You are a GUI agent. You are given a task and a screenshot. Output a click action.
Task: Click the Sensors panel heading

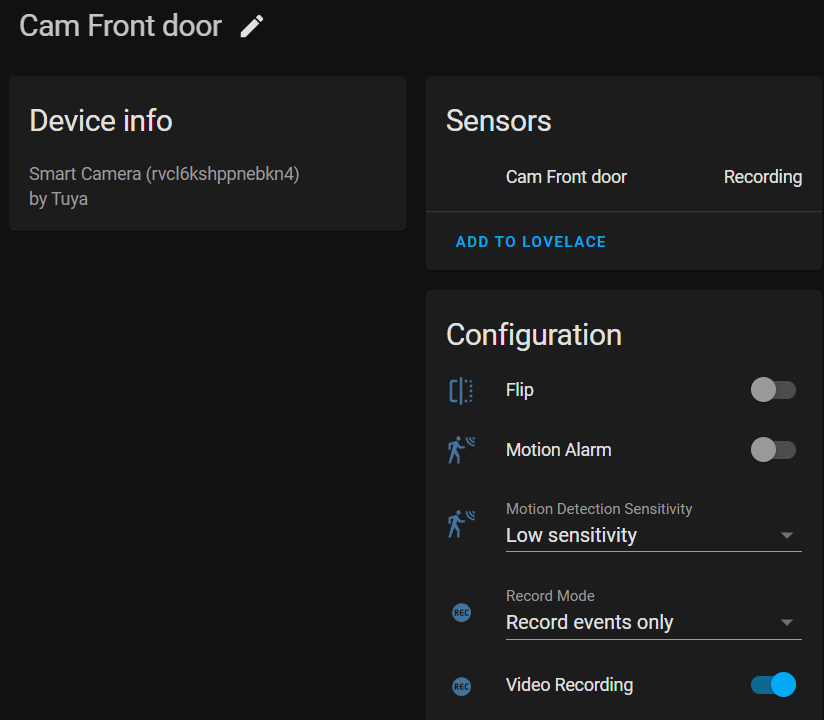498,121
